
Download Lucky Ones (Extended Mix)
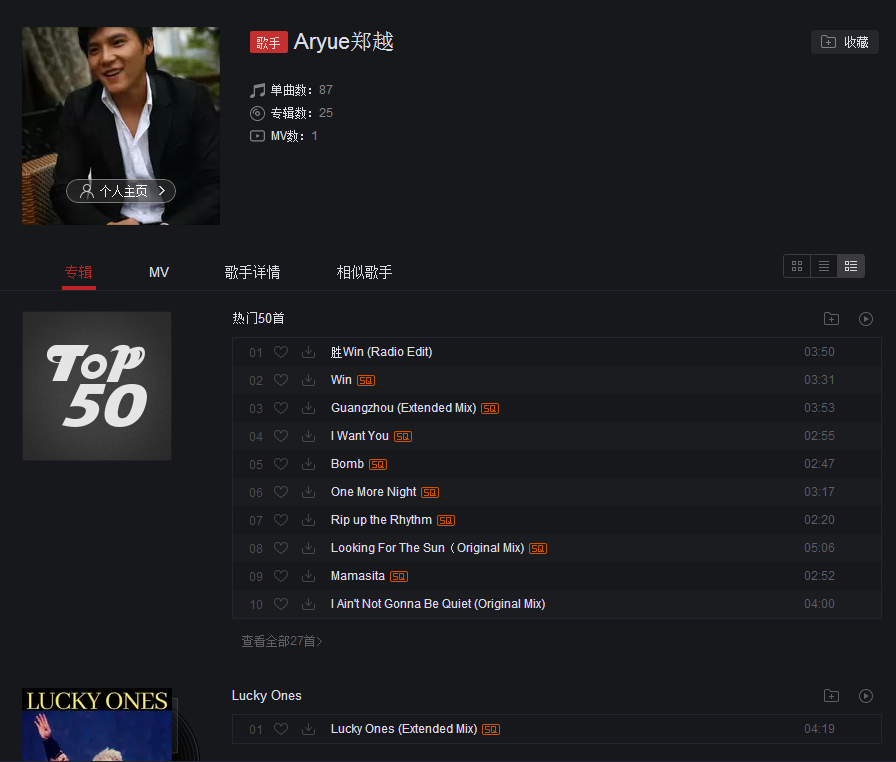309,729
